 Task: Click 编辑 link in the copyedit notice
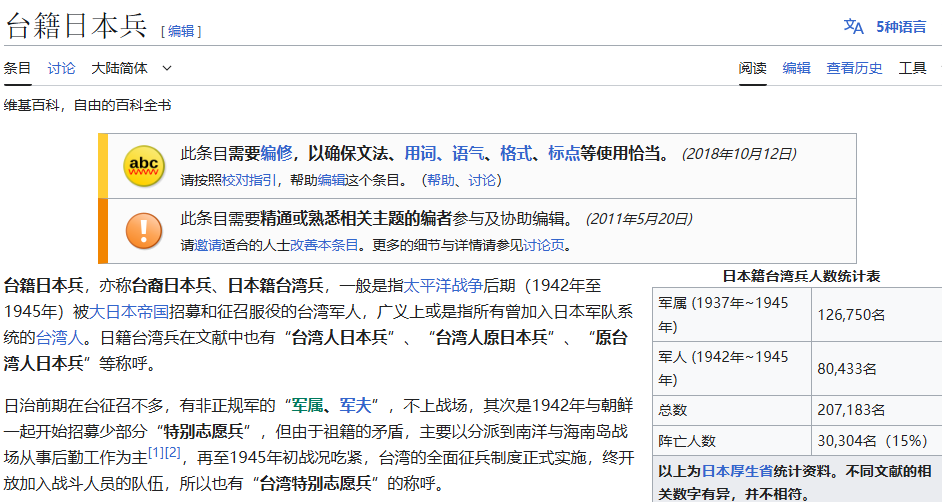[332, 180]
